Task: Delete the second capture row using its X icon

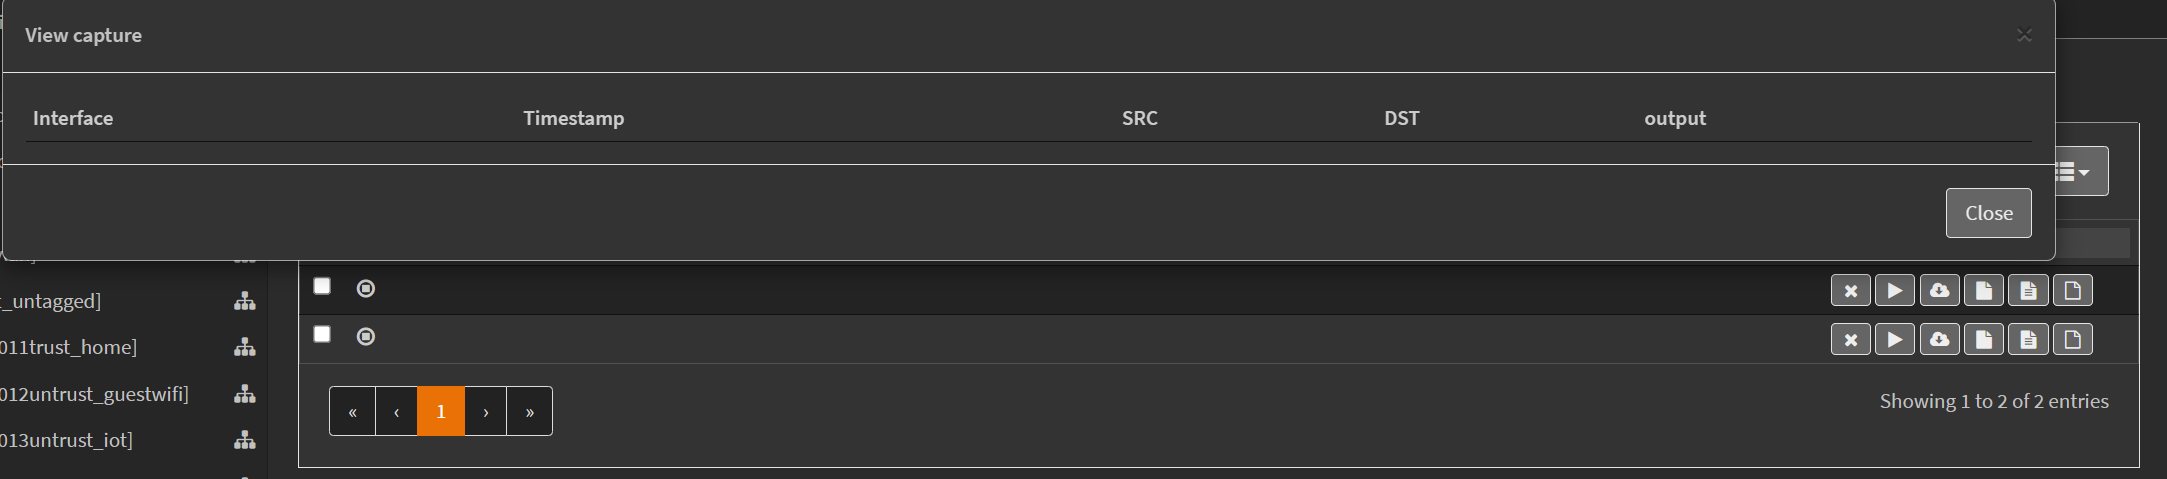Action: pyautogui.click(x=1850, y=339)
